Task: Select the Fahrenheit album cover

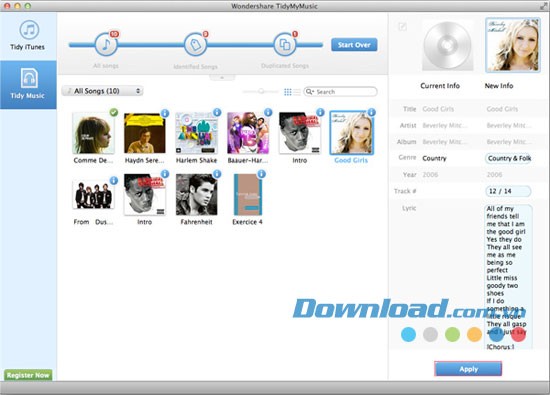Action: [x=196, y=195]
